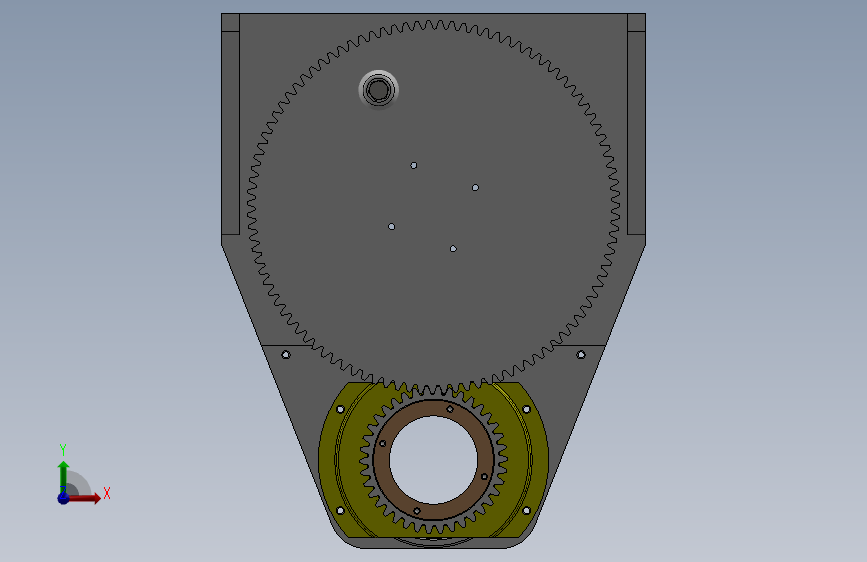Select the topmost small hole on large gear
The image size is (867, 562).
coord(414,165)
